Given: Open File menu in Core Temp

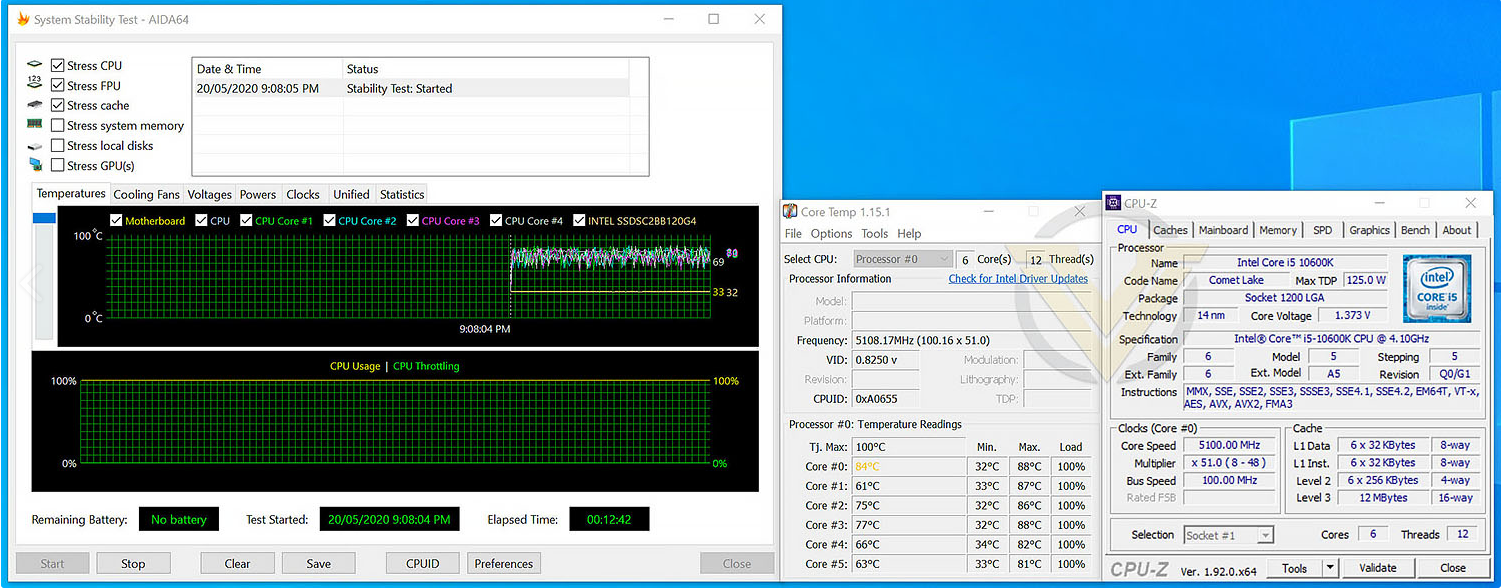Looking at the screenshot, I should coord(793,233).
